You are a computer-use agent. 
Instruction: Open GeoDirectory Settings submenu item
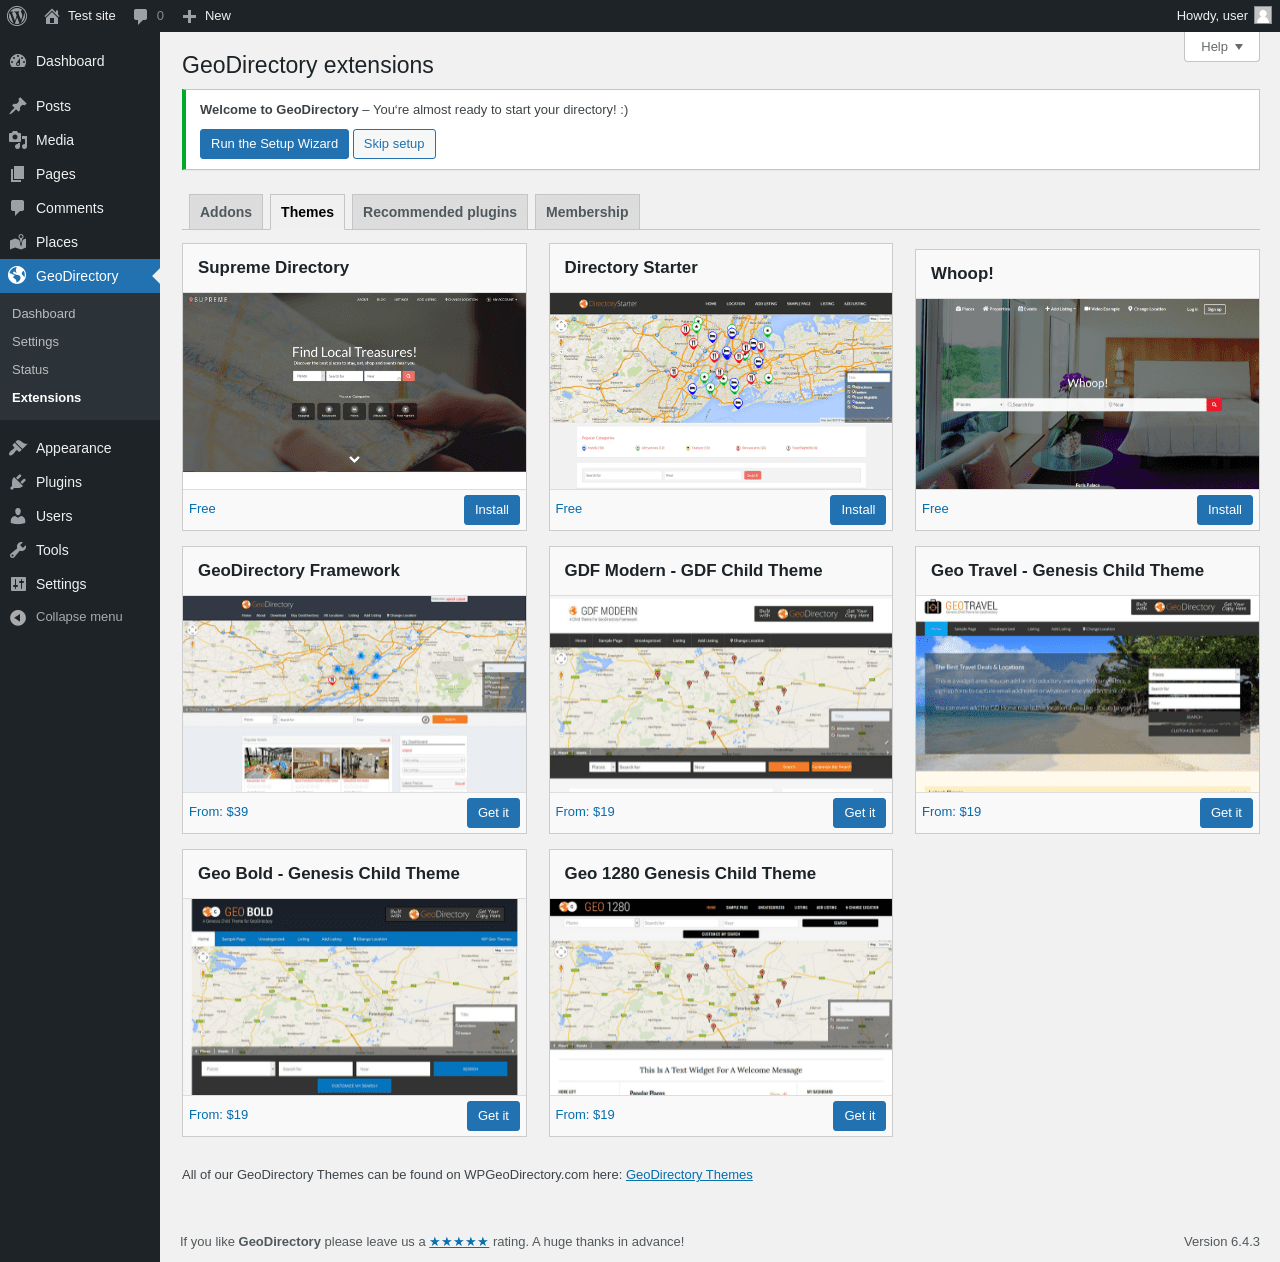(x=35, y=342)
